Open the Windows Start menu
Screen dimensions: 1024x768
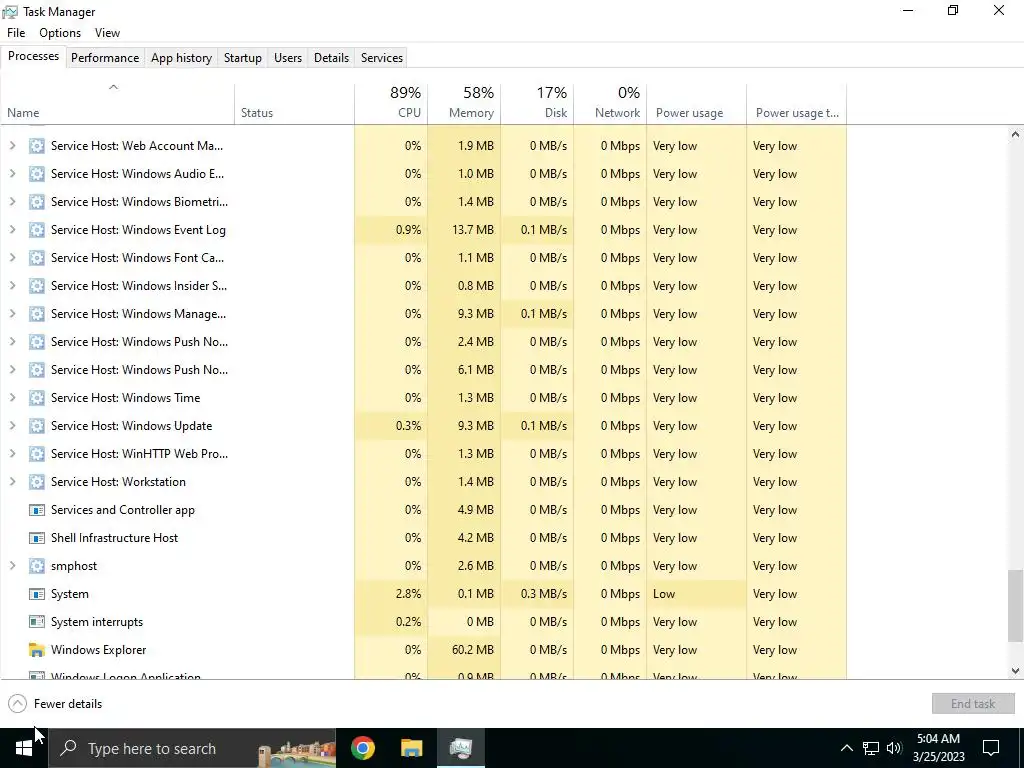pos(24,748)
